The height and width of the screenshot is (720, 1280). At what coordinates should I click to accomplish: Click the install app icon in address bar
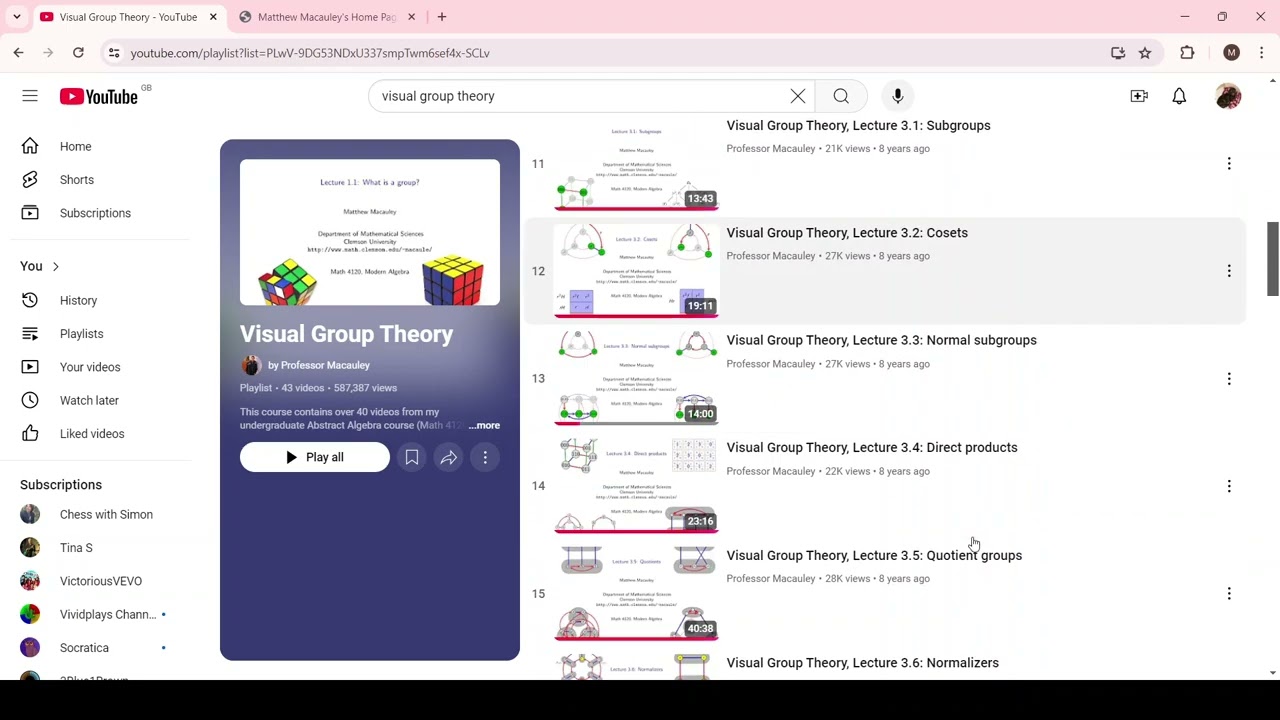(1118, 53)
